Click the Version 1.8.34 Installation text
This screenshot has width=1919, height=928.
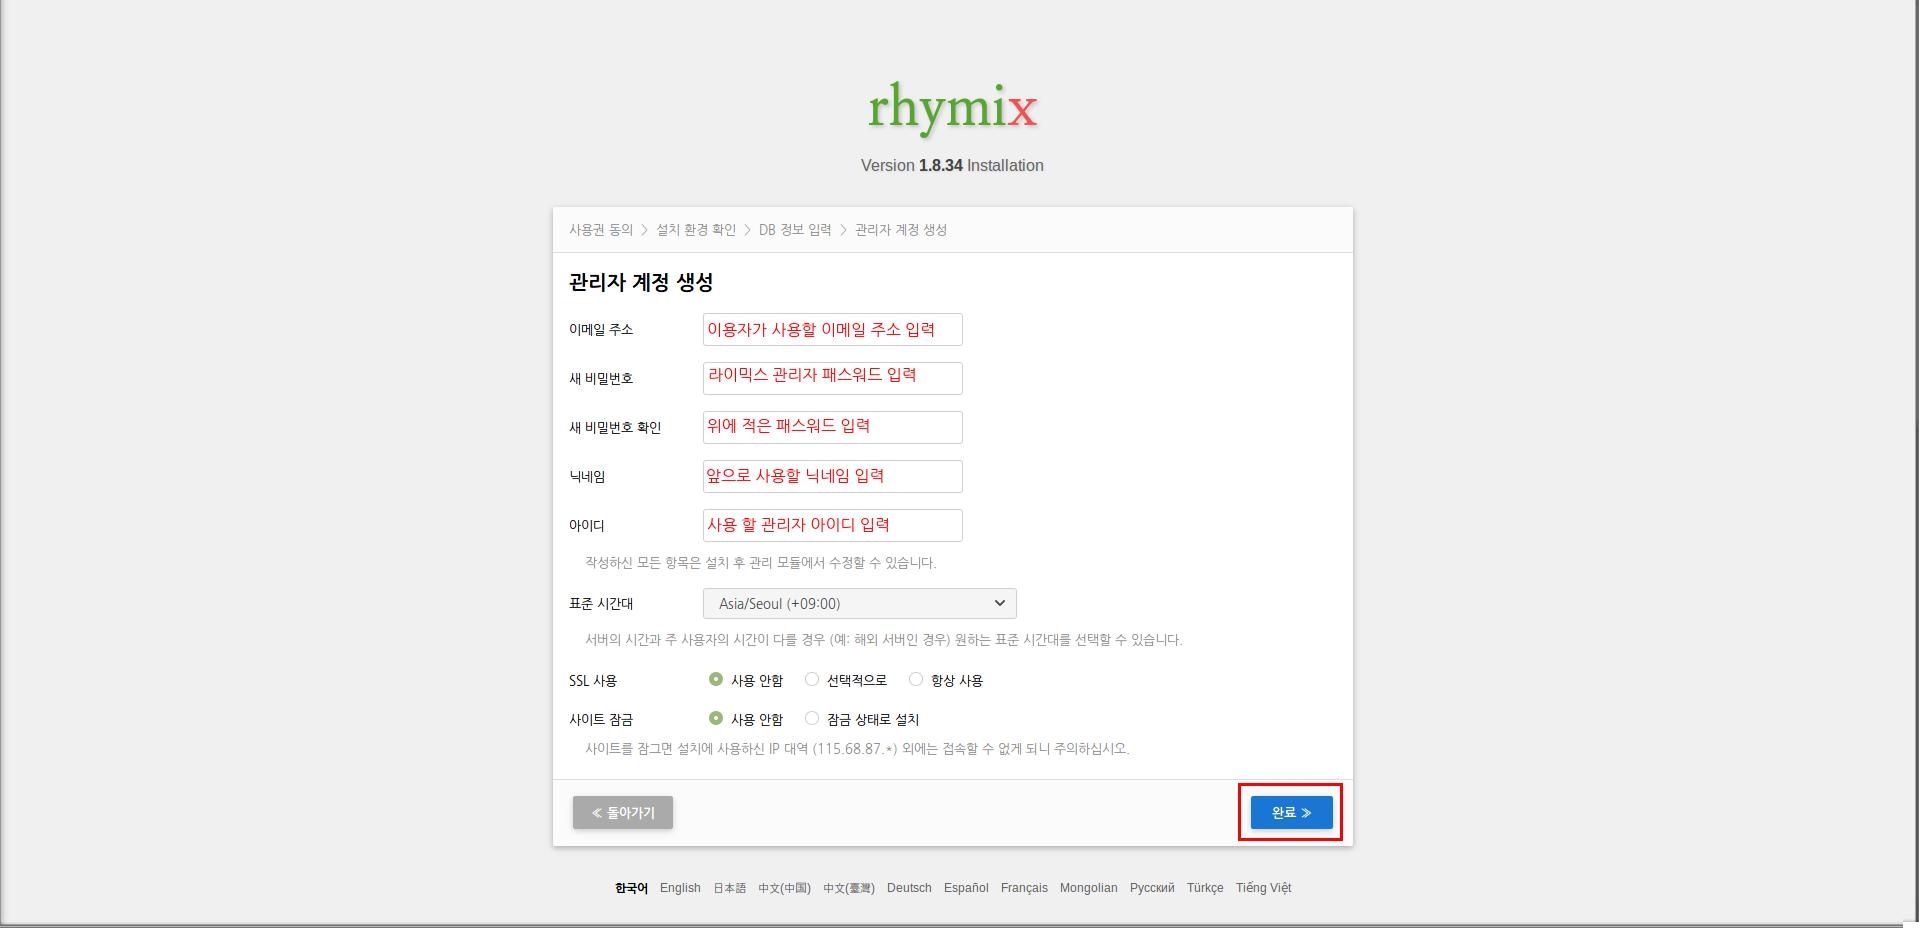pyautogui.click(x=952, y=166)
